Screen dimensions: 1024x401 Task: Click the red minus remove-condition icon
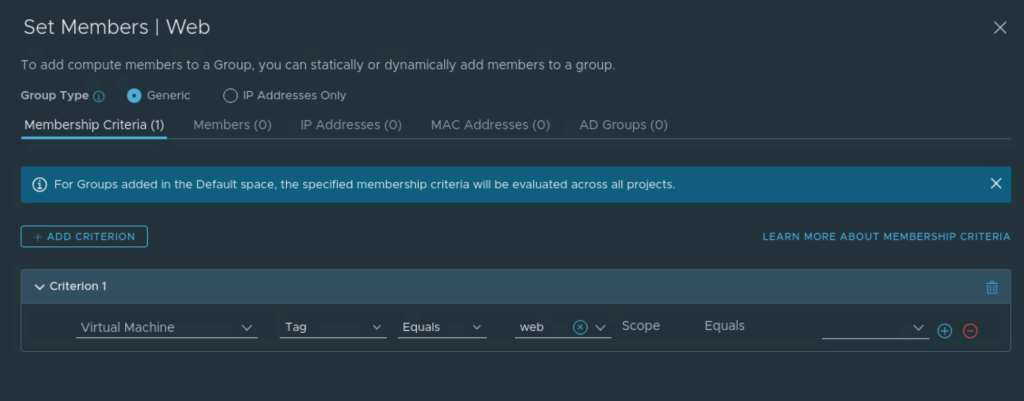click(969, 331)
